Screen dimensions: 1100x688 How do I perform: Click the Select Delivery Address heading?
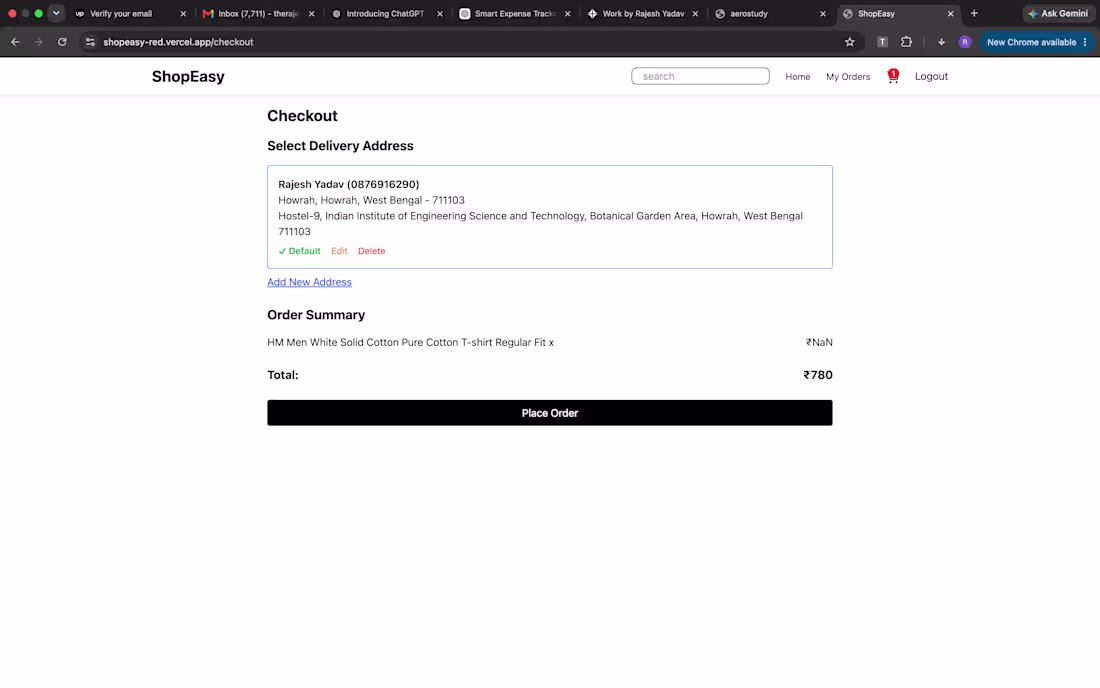(x=340, y=146)
